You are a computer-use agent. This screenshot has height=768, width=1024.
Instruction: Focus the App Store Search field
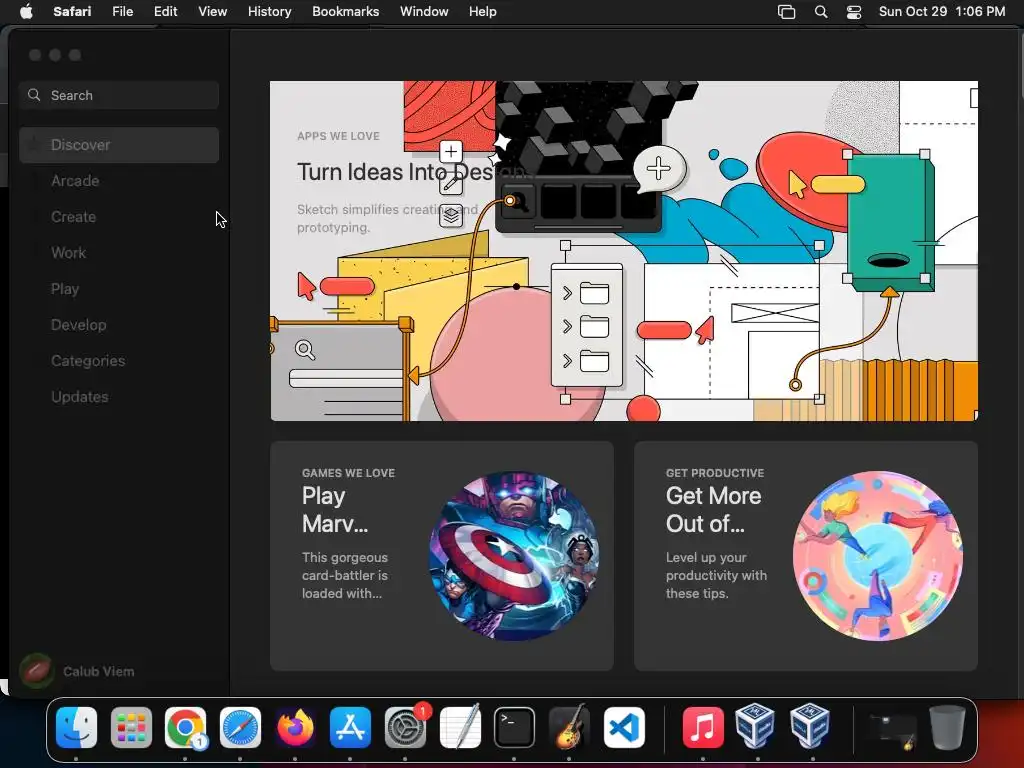[x=119, y=95]
